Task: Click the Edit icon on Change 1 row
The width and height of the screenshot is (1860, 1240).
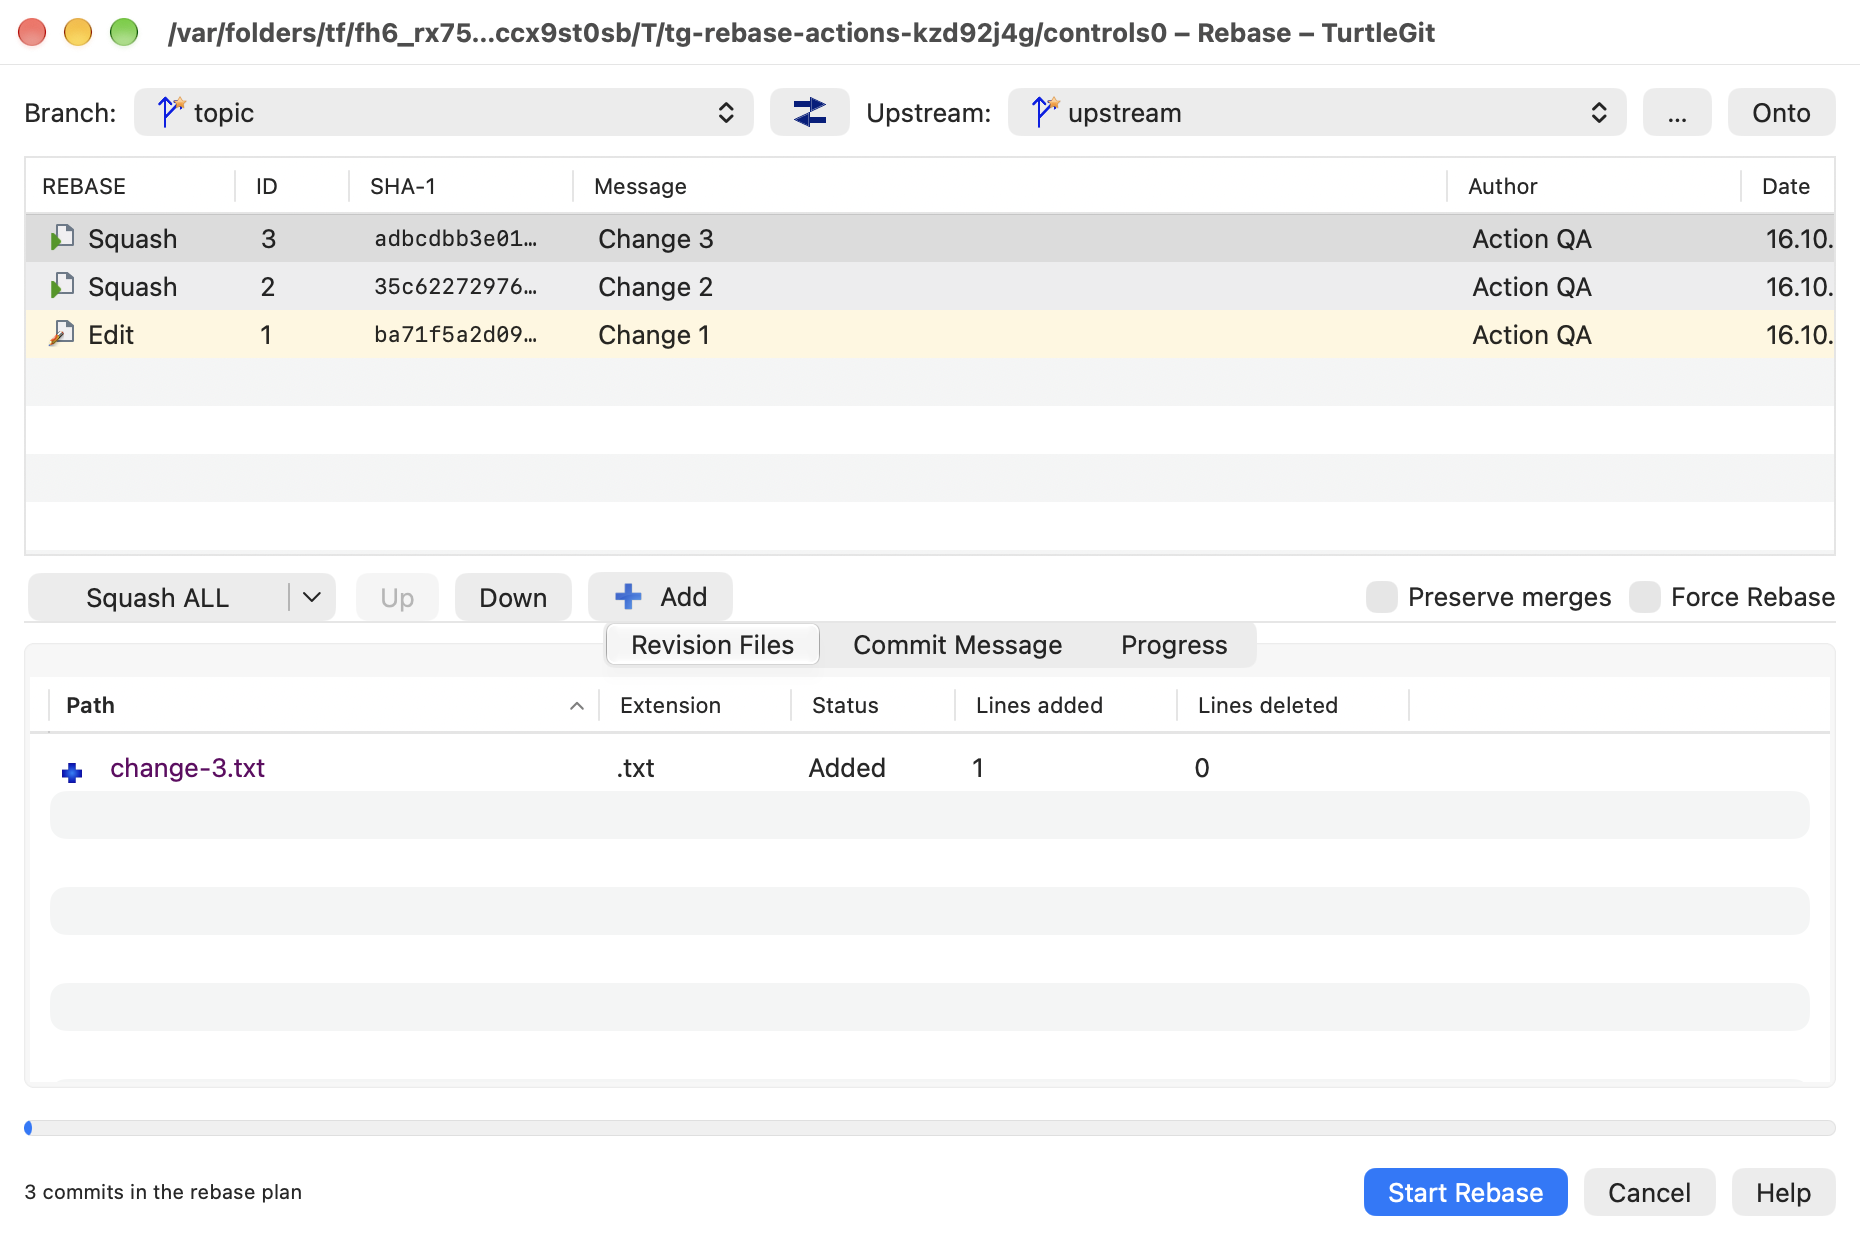Action: pyautogui.click(x=62, y=334)
